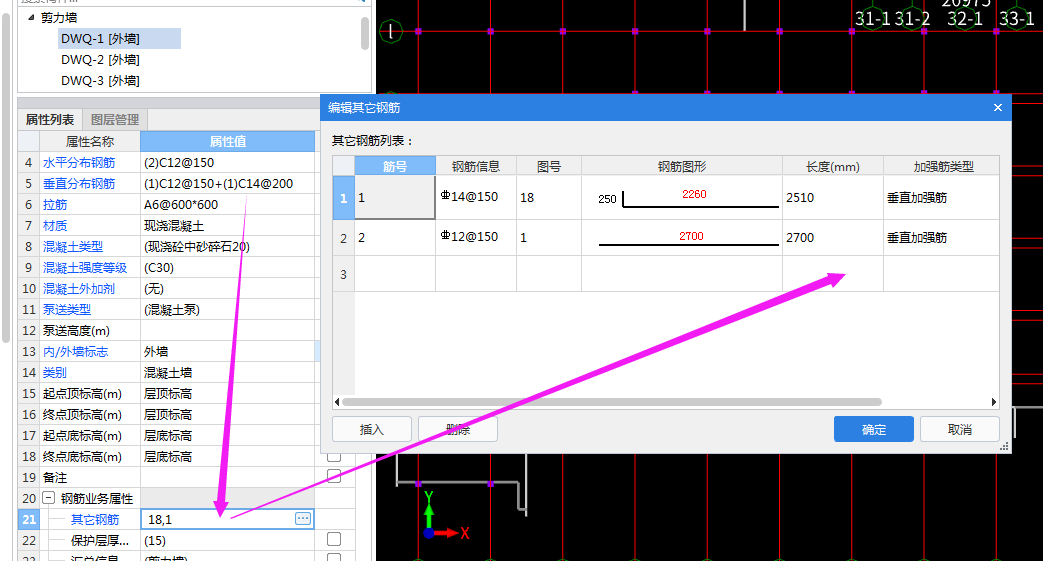Close the 编辑其它钢筋 dialog

(997, 108)
